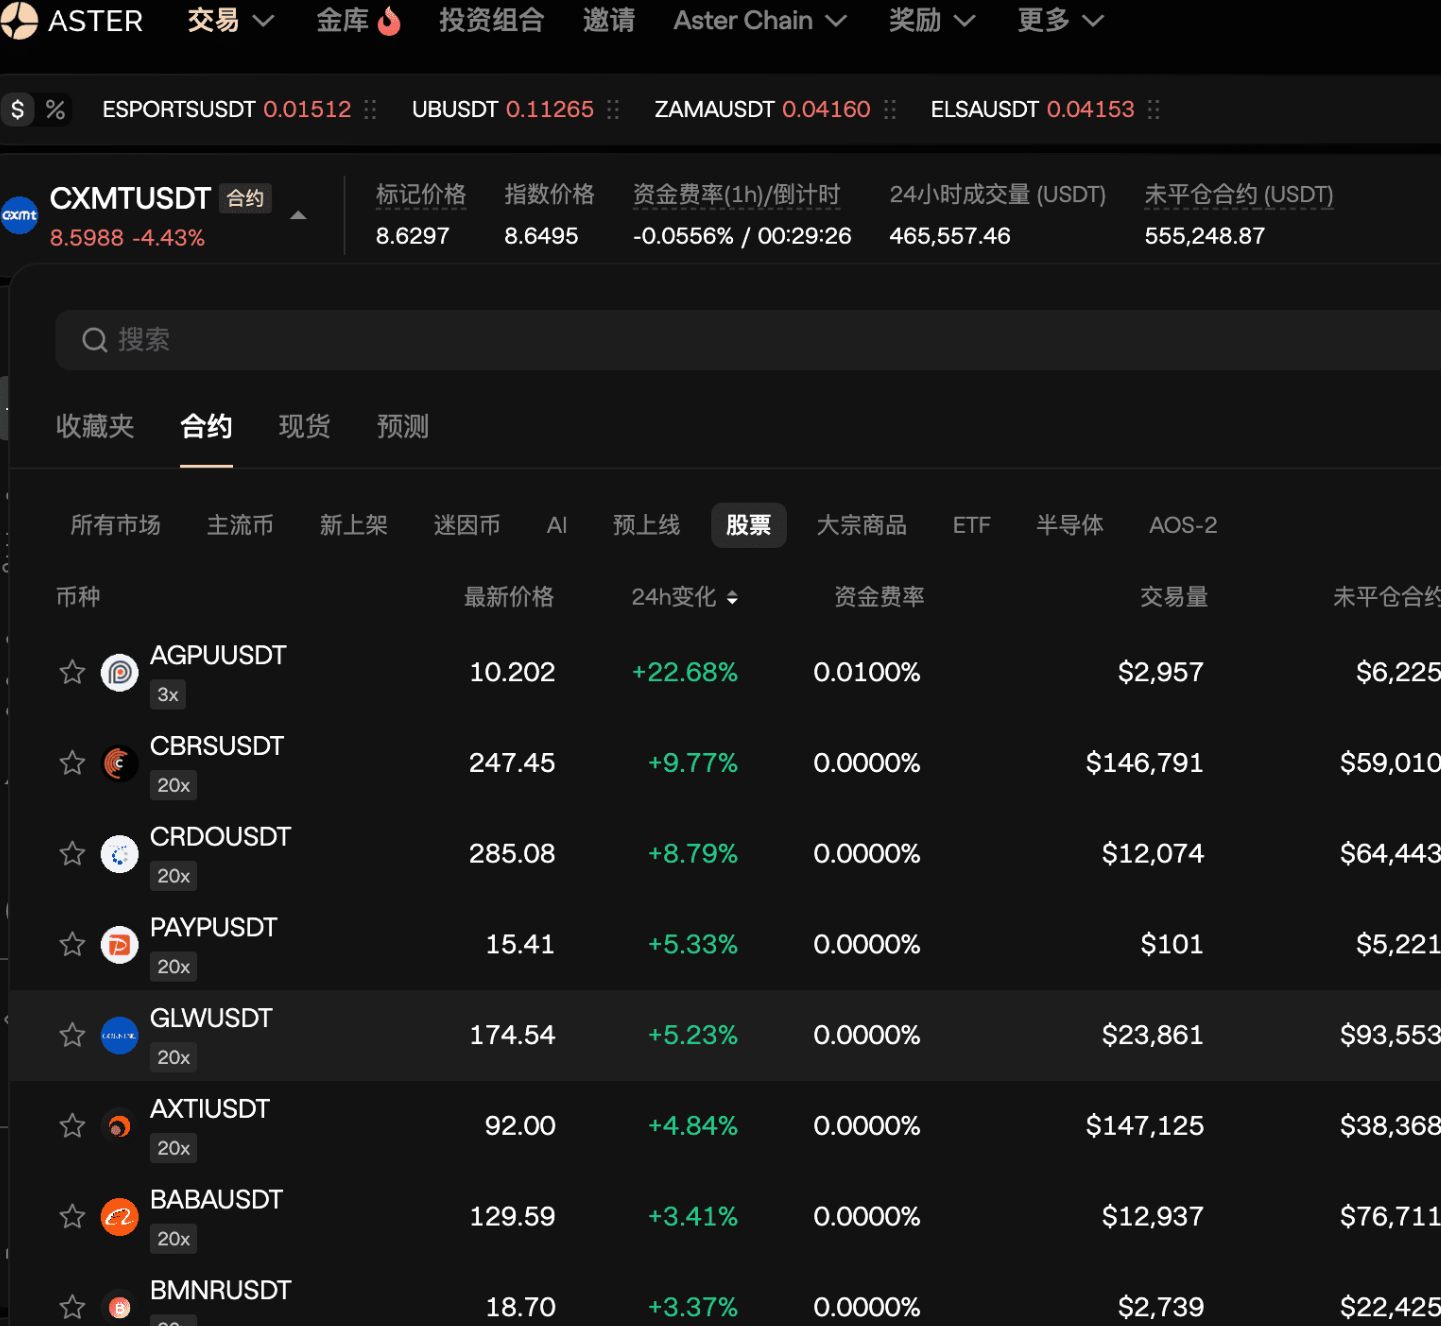Open the UBUSDT ticker
This screenshot has height=1326, width=1441.
(503, 109)
